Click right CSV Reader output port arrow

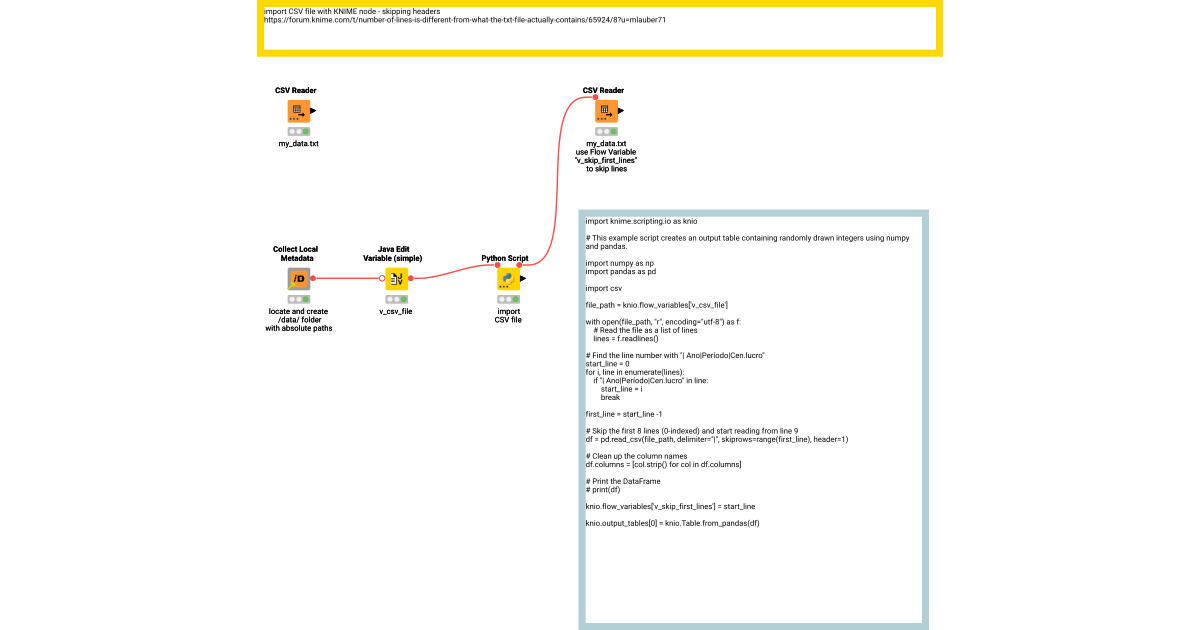[621, 111]
